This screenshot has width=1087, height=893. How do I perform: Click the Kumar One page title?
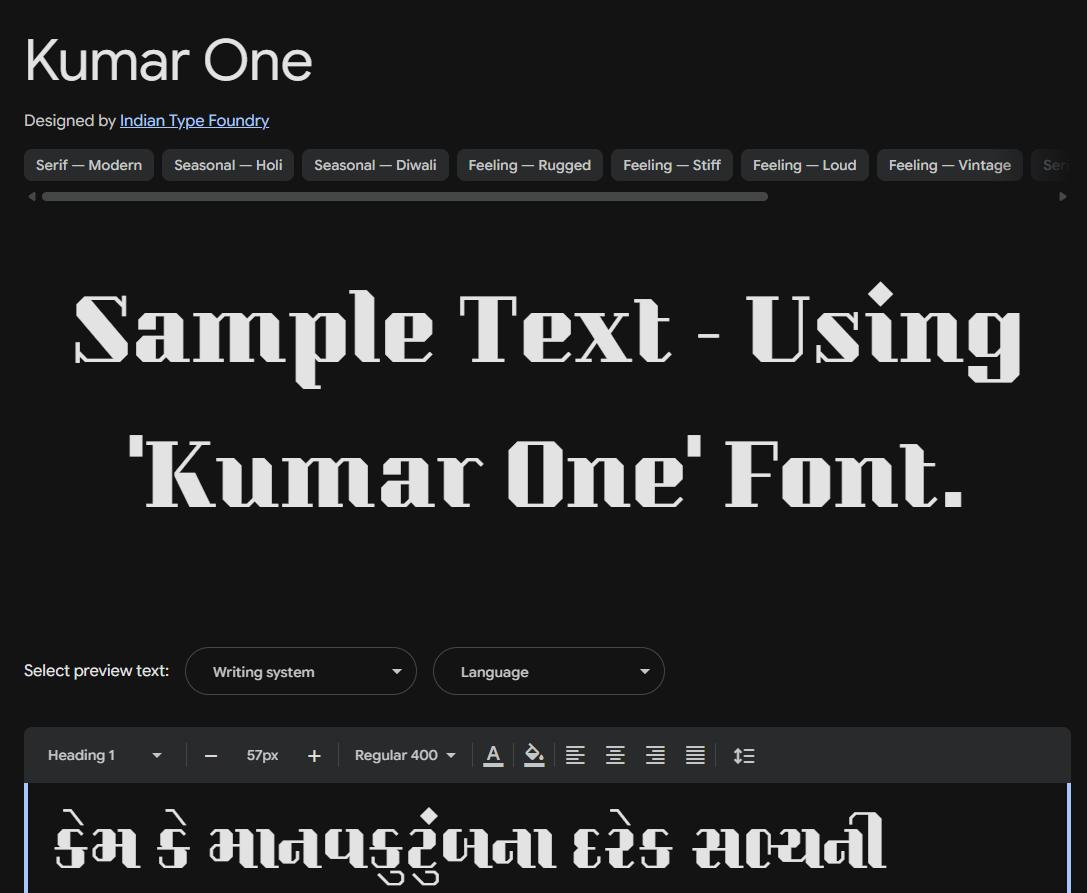click(x=168, y=61)
